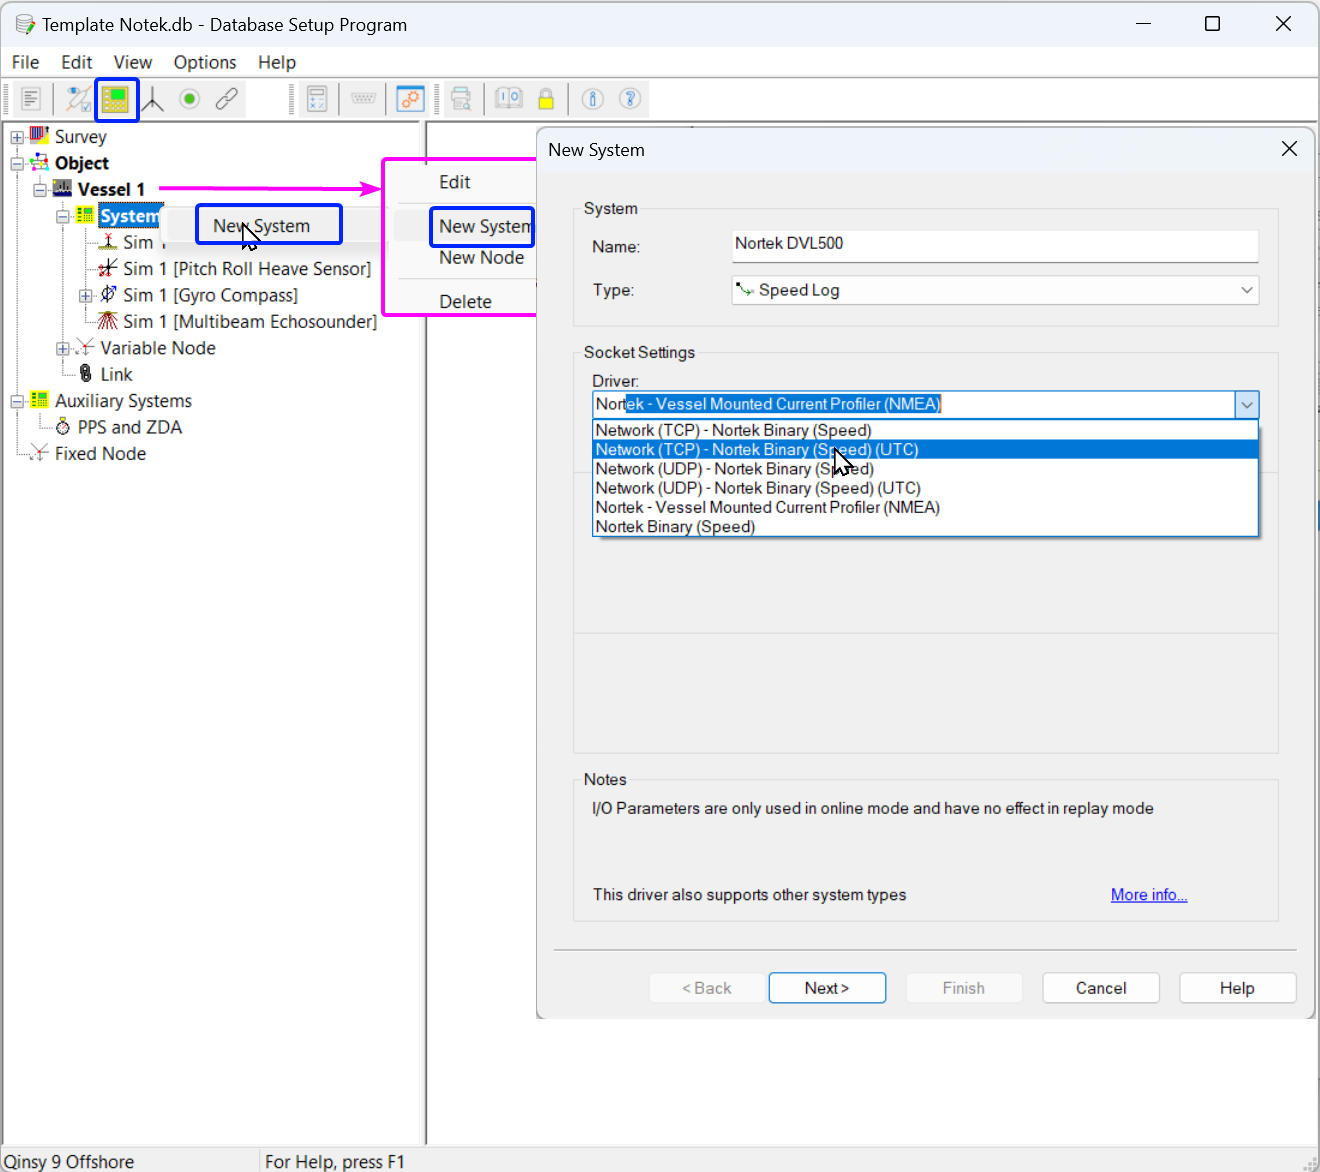Click the Name input field

coord(994,244)
